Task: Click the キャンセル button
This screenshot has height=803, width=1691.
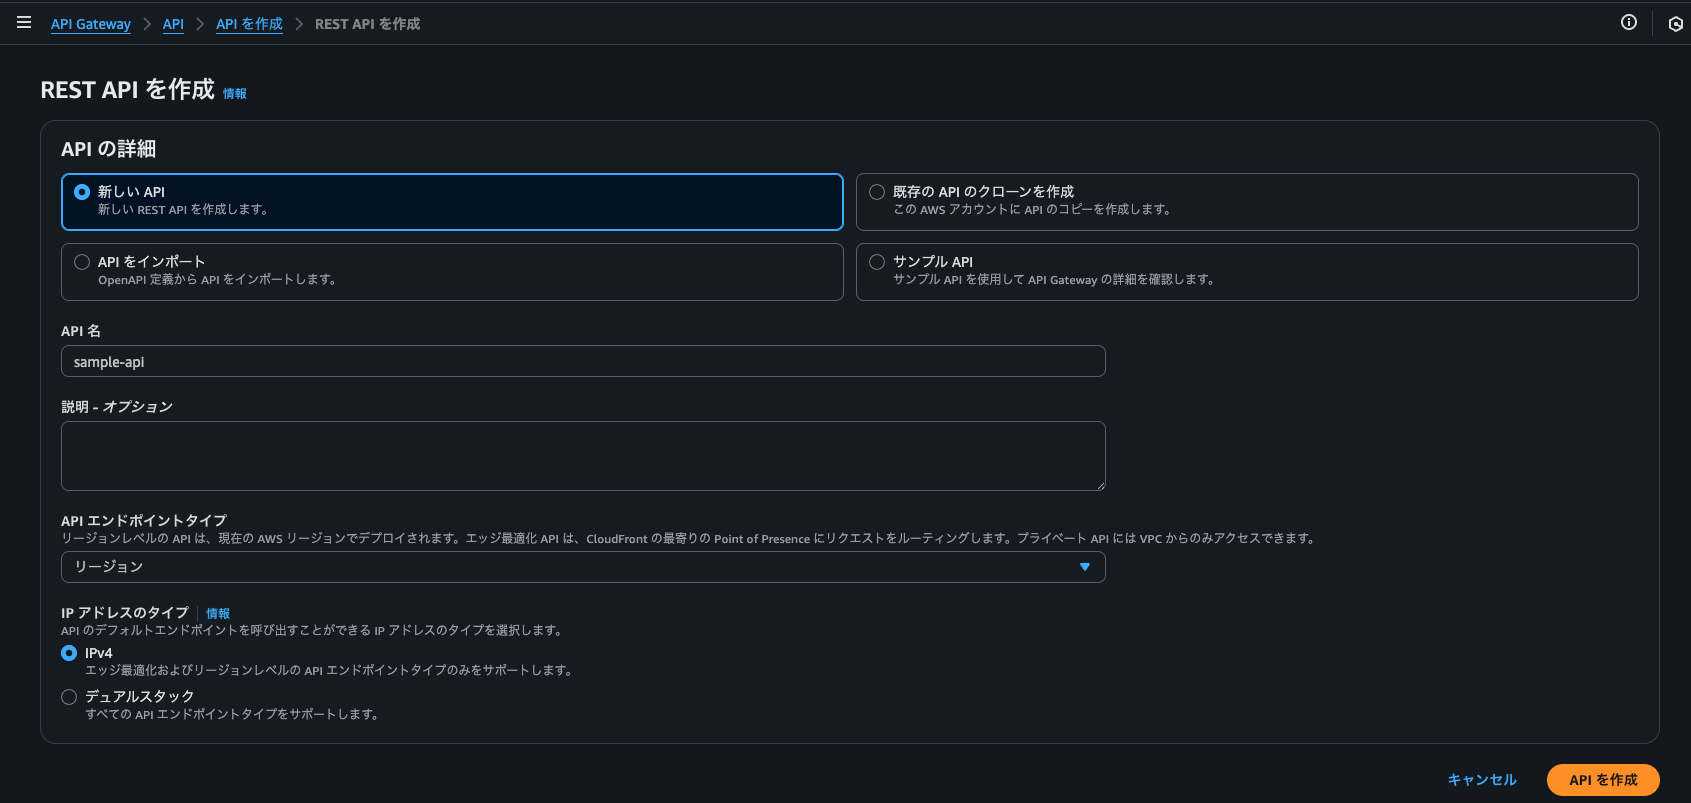Action: [x=1482, y=780]
